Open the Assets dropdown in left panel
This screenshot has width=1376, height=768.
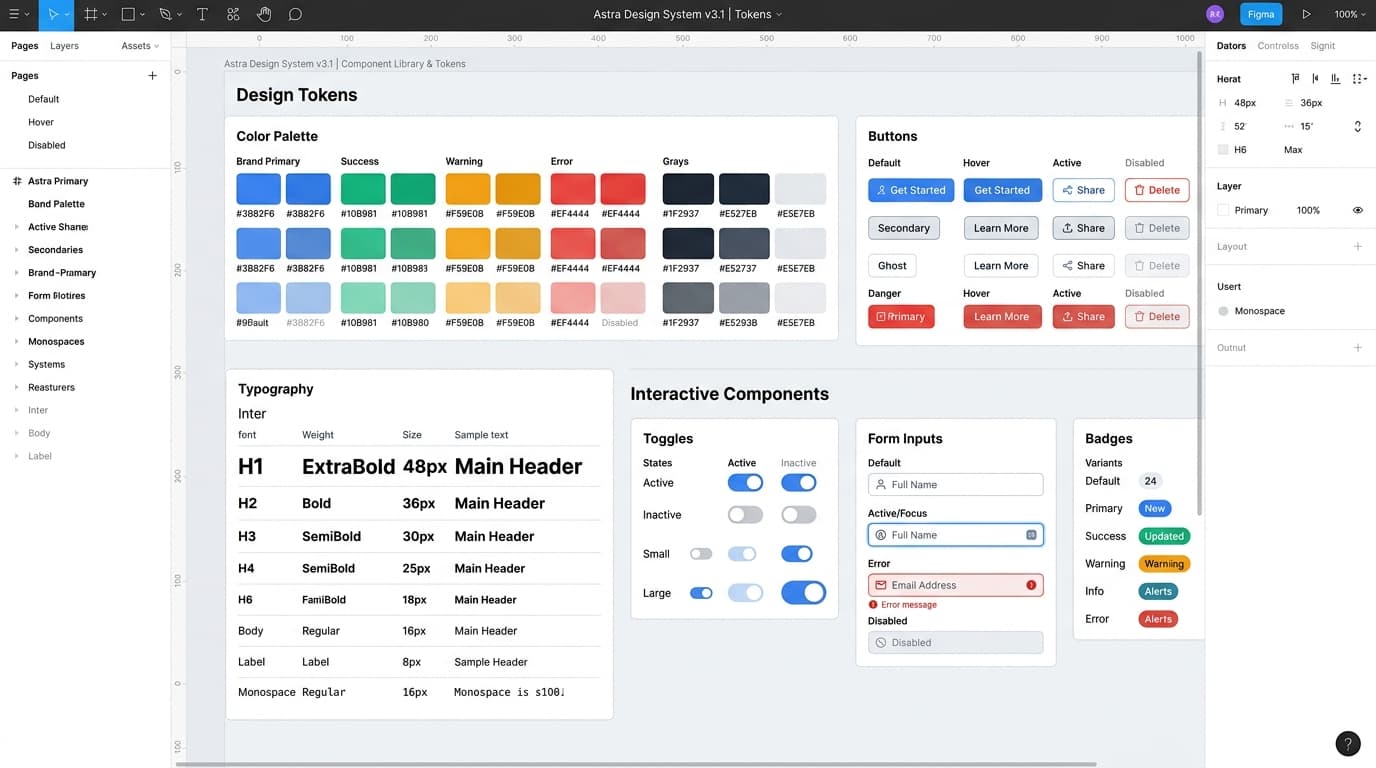pos(140,46)
